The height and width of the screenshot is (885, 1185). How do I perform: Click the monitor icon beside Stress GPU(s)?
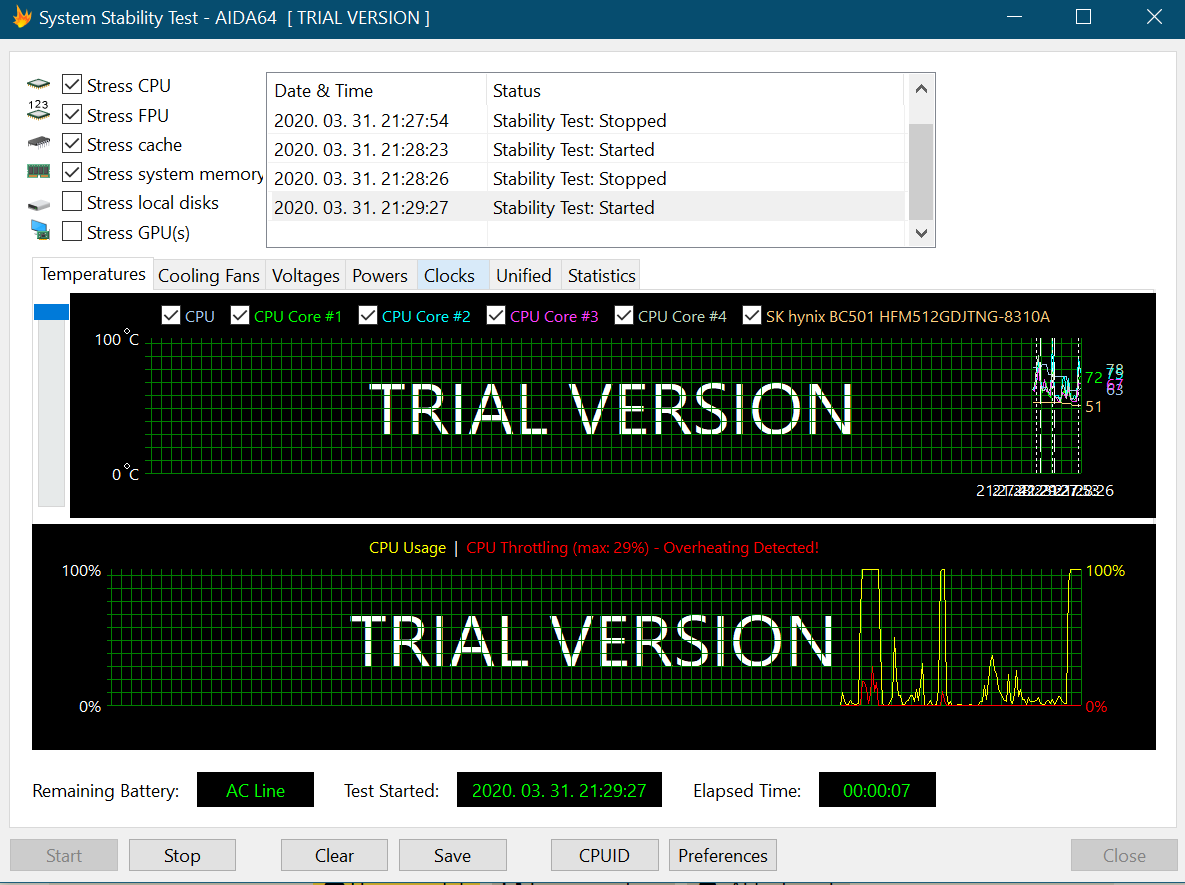[x=40, y=230]
